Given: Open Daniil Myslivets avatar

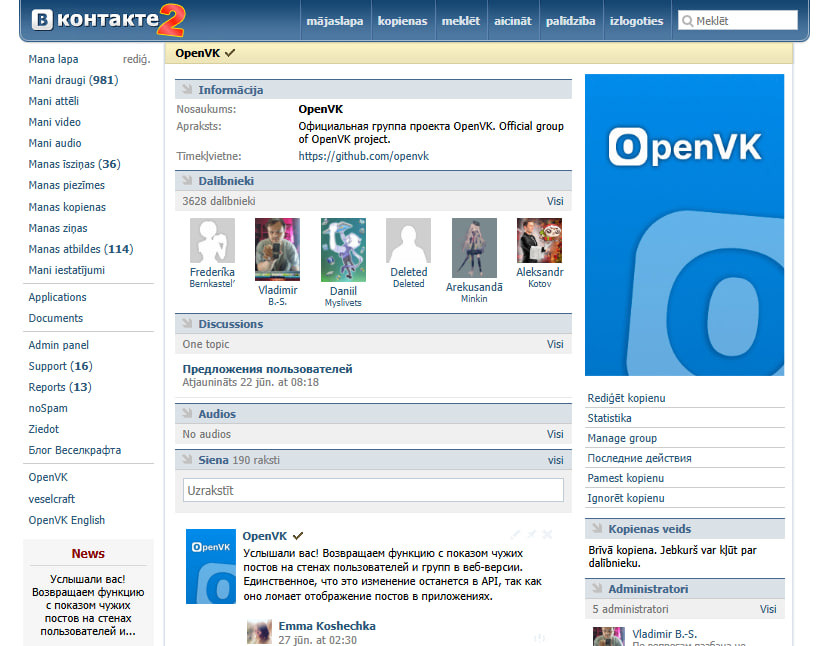Looking at the screenshot, I should pos(343,250).
